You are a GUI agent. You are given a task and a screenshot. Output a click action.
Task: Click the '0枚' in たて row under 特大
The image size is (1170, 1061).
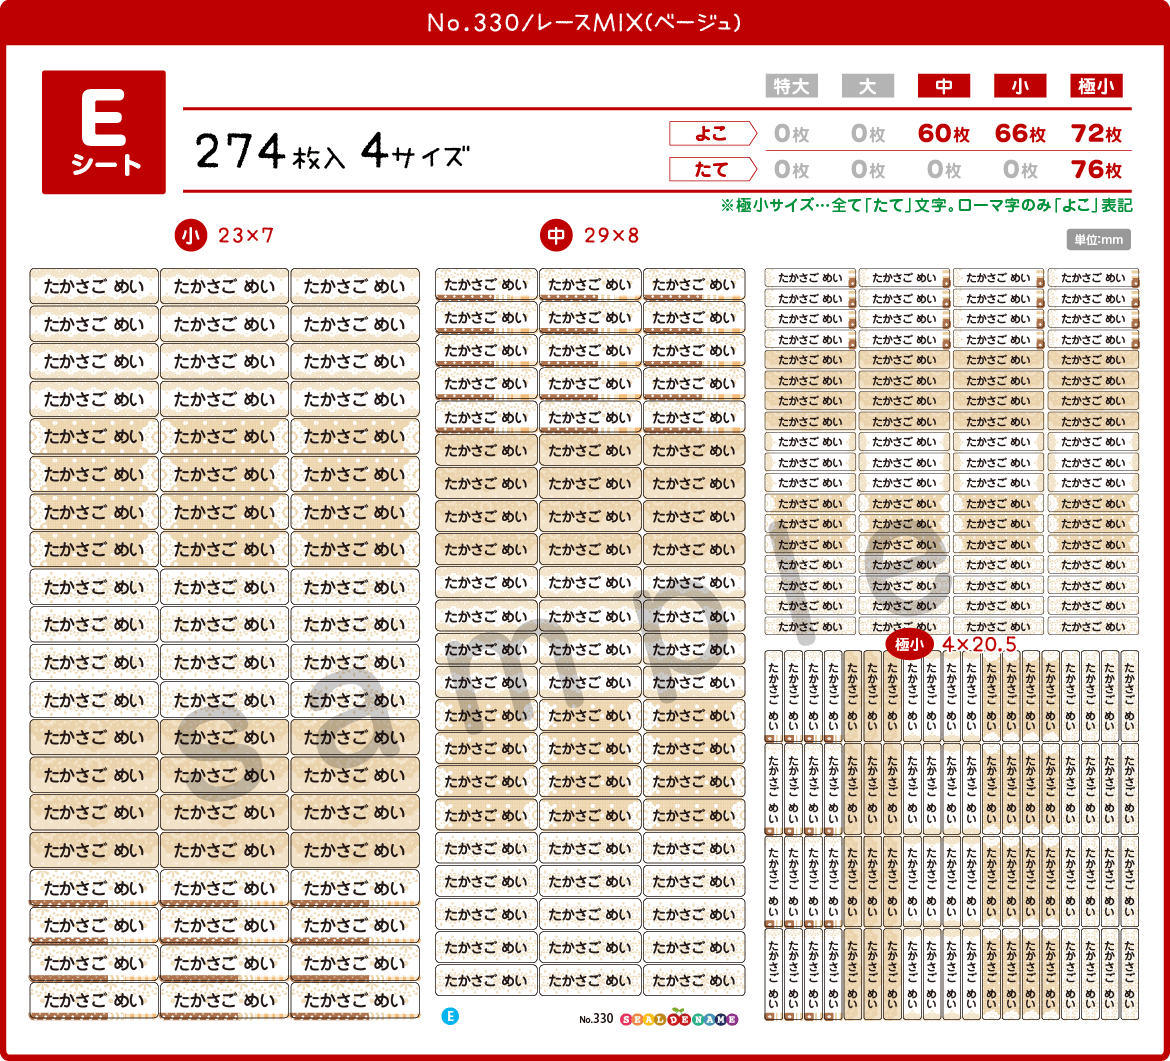point(792,169)
